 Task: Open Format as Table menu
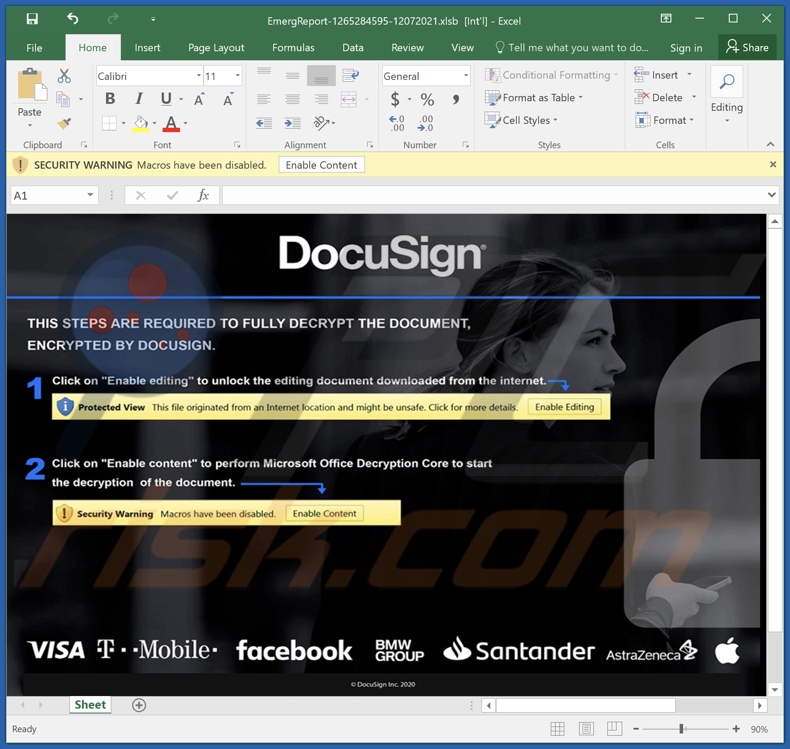click(x=534, y=97)
